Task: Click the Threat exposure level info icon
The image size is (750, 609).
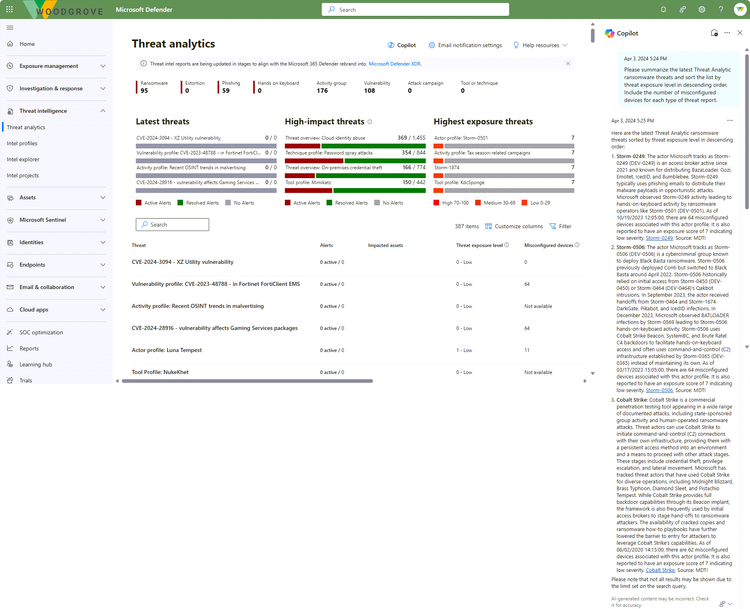Action: (x=507, y=245)
